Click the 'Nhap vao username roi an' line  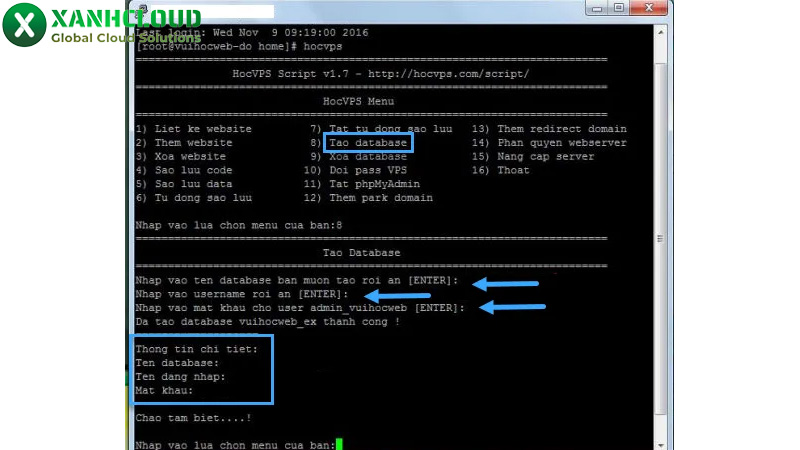tap(242, 294)
